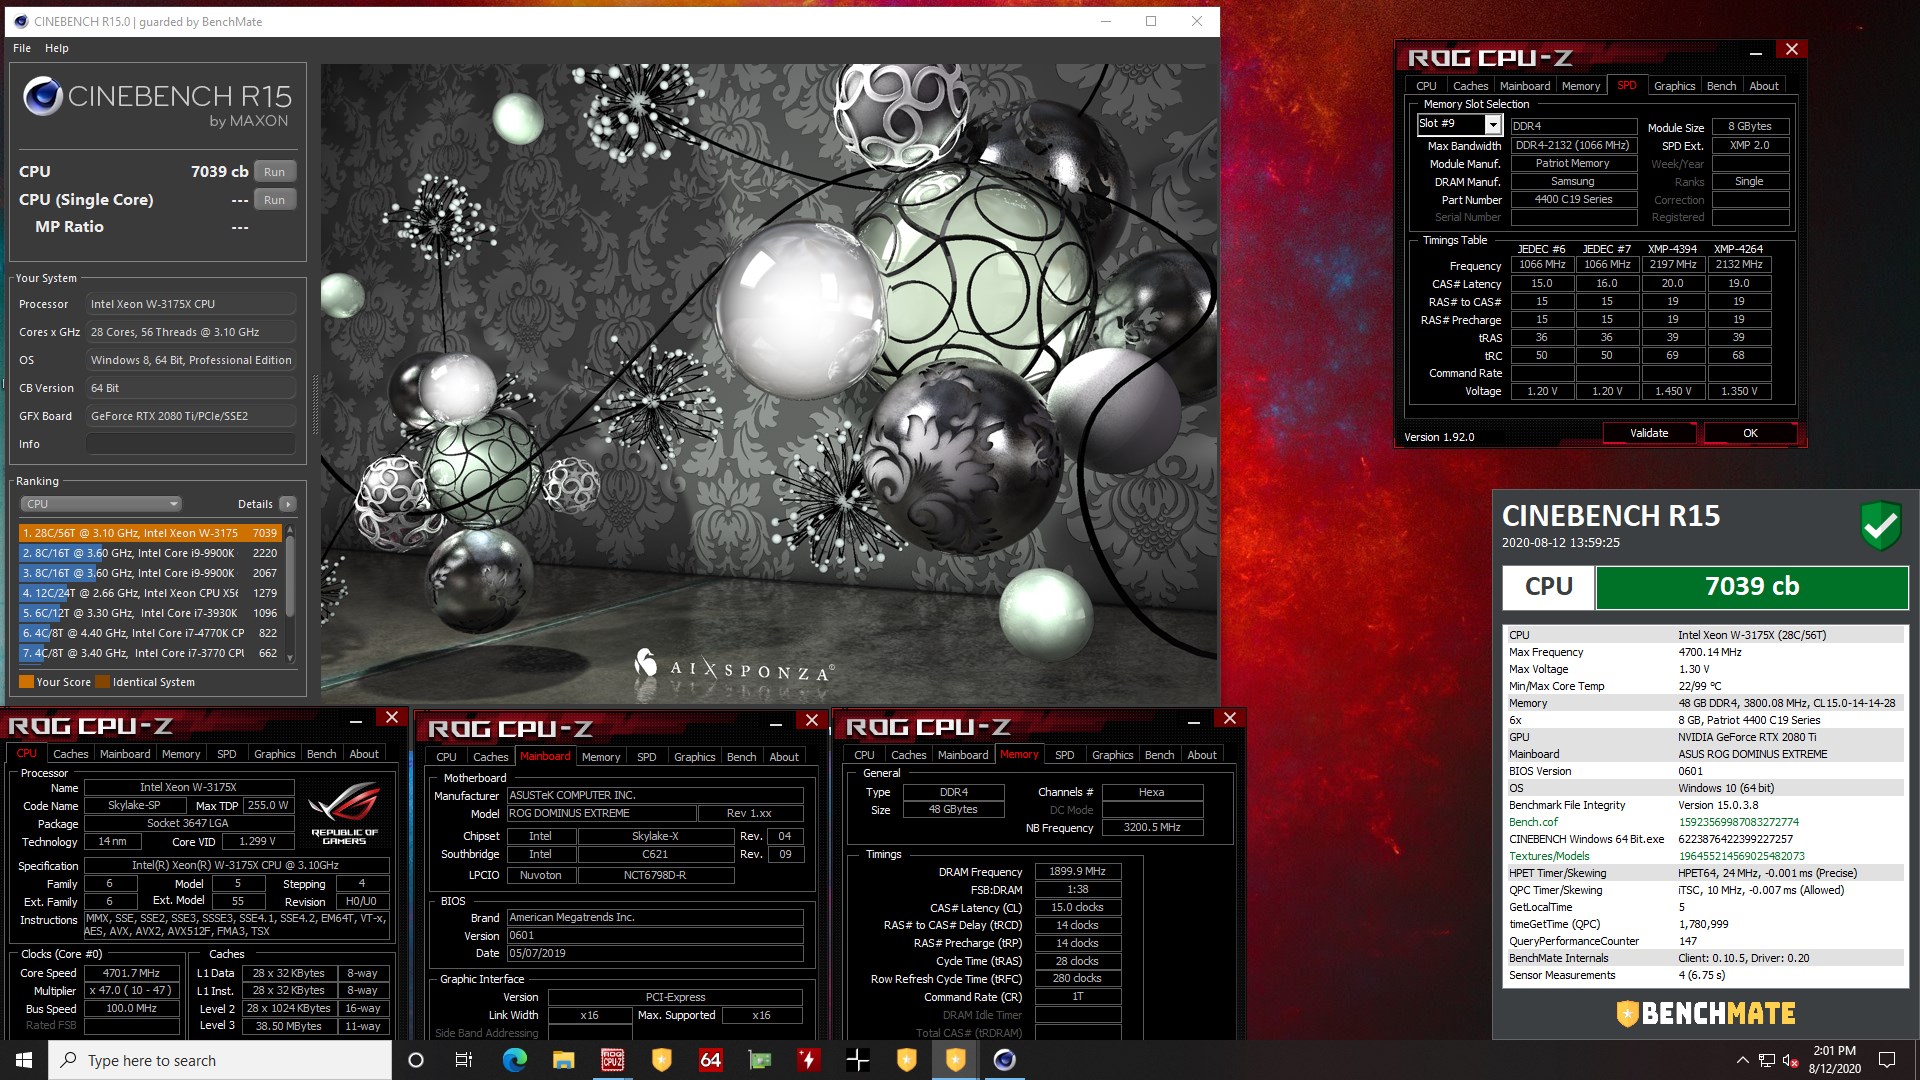Open the Windows Start menu
The width and height of the screenshot is (1920, 1080).
(x=24, y=1060)
